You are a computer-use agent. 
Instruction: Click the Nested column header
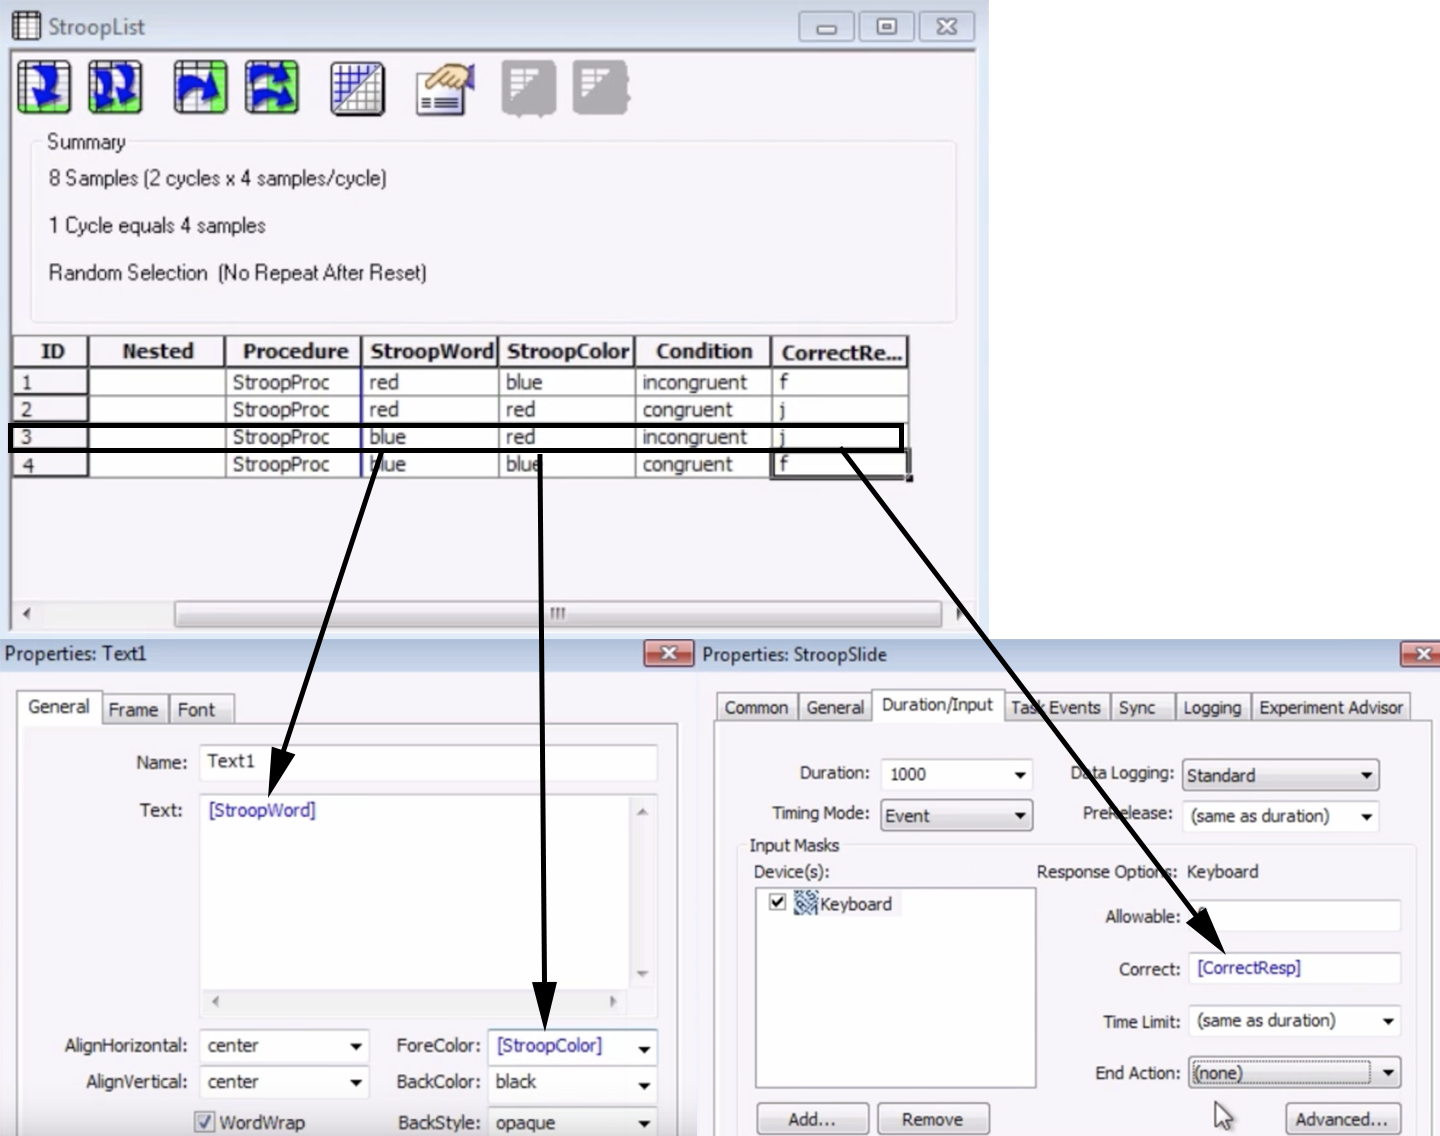coord(157,351)
